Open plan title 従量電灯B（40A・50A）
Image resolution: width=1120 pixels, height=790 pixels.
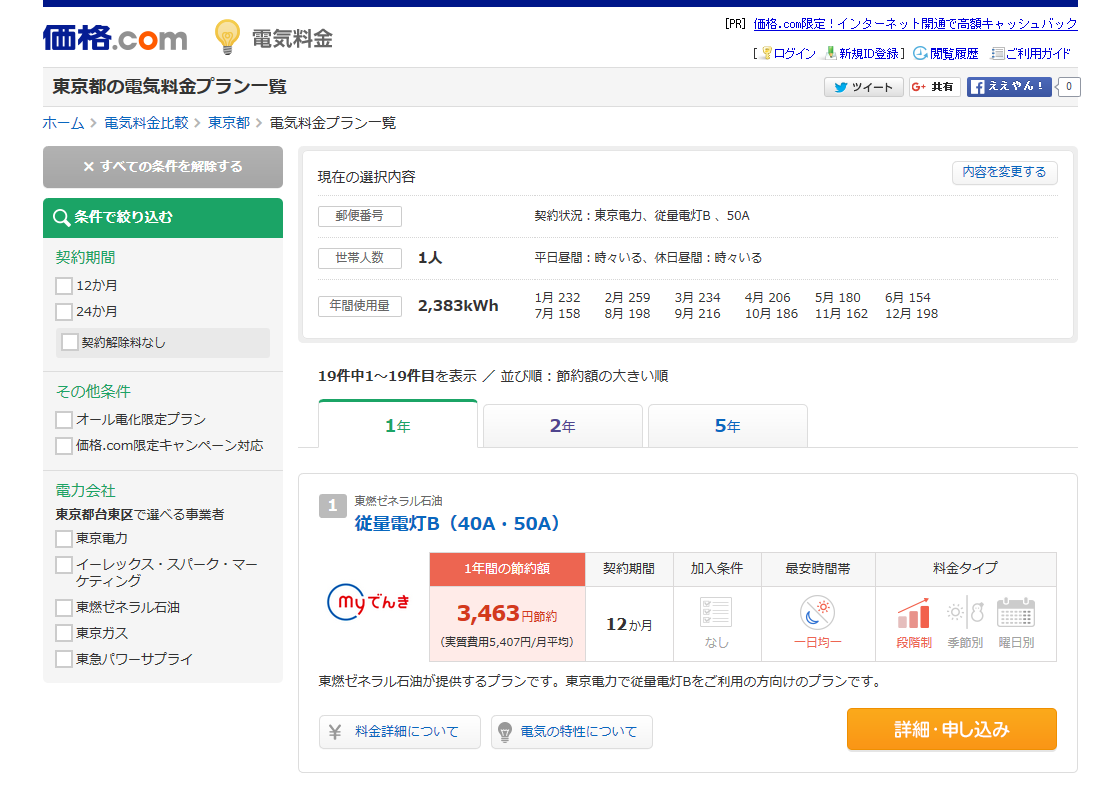457,524
